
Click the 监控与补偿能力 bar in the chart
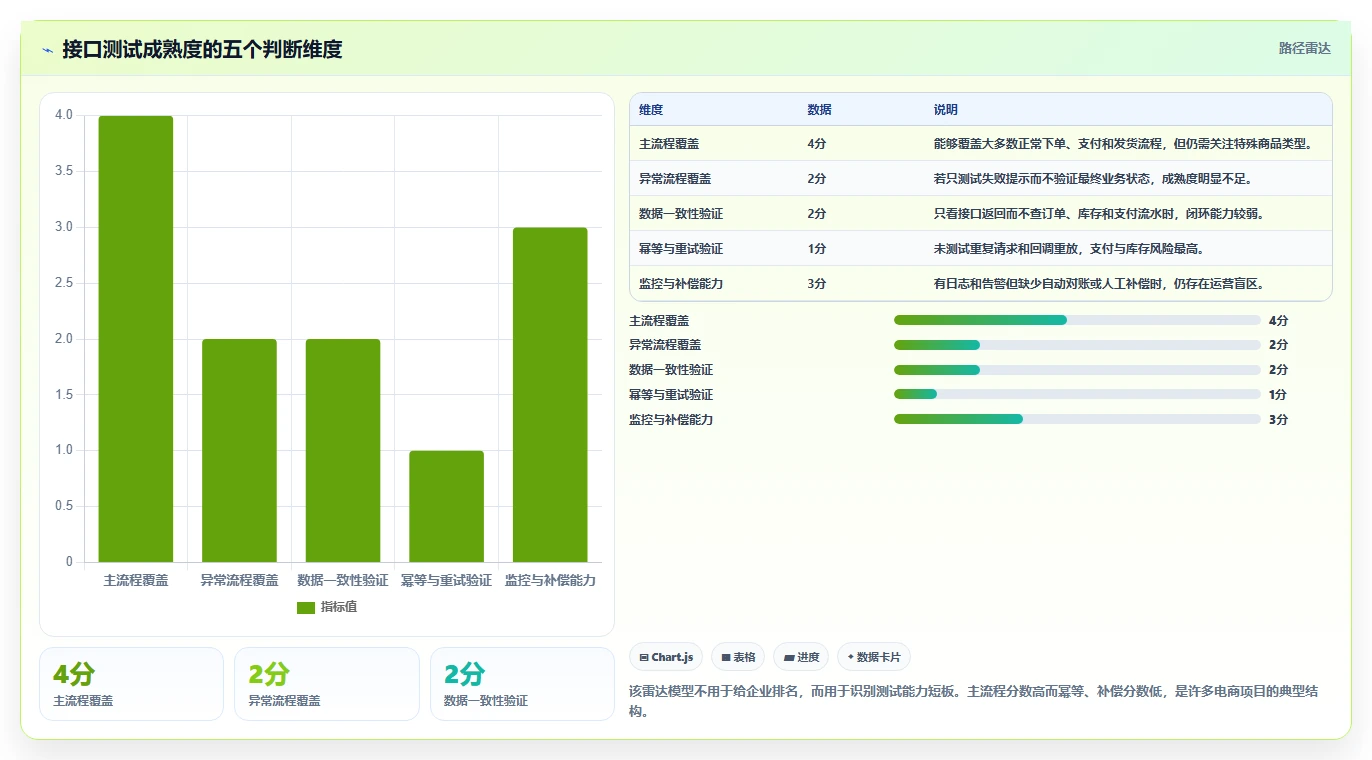click(x=550, y=395)
